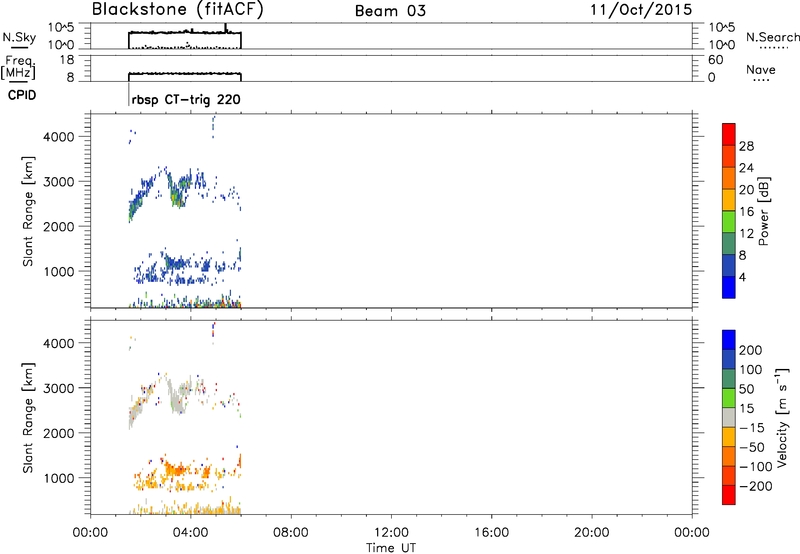Click the power panel 'Slant Range [km]' label
This screenshot has width=800, height=554.
(28, 211)
